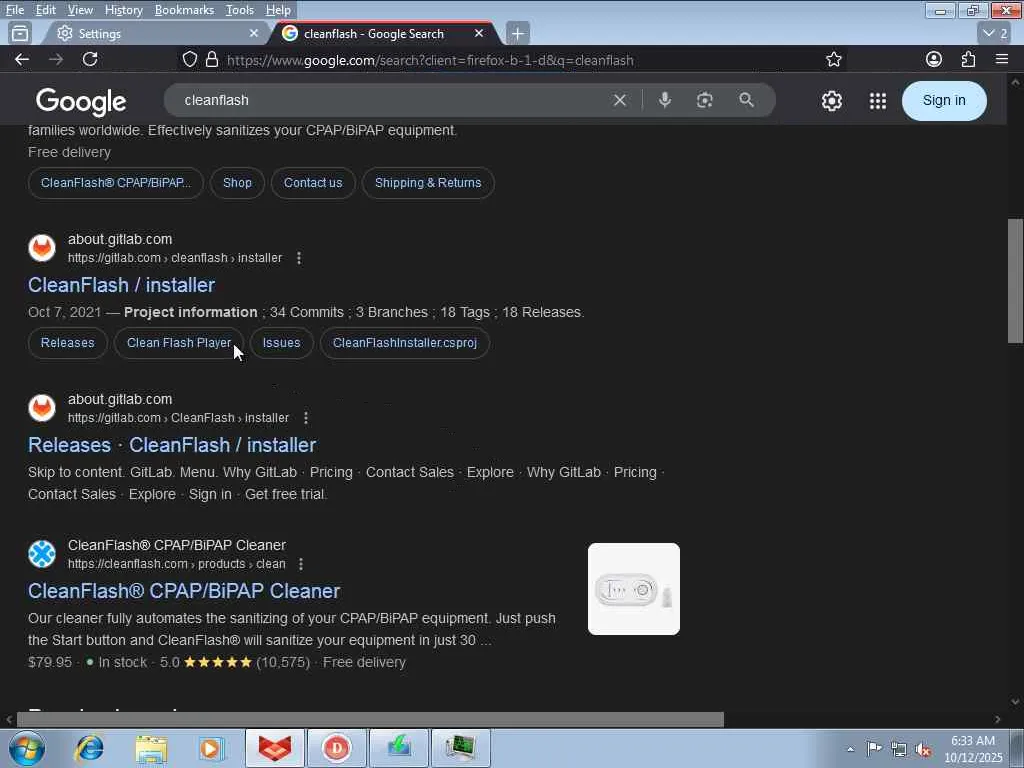The image size is (1024, 768).
Task: Click the Contact us chip
Action: pyautogui.click(x=313, y=183)
